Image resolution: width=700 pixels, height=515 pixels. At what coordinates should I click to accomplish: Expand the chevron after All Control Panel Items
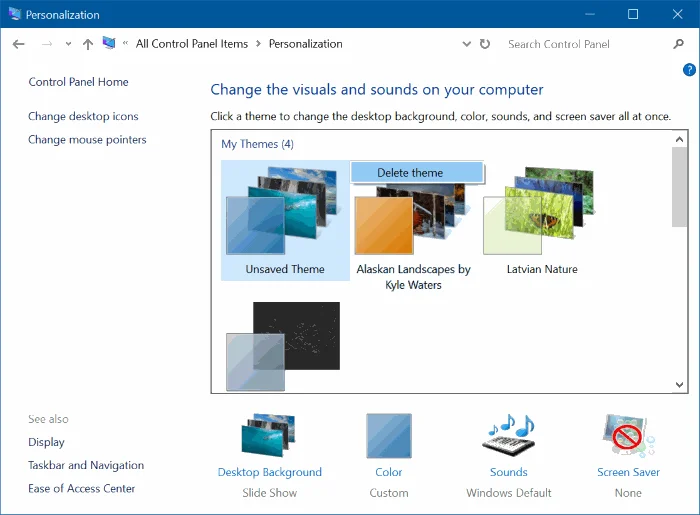coord(258,44)
